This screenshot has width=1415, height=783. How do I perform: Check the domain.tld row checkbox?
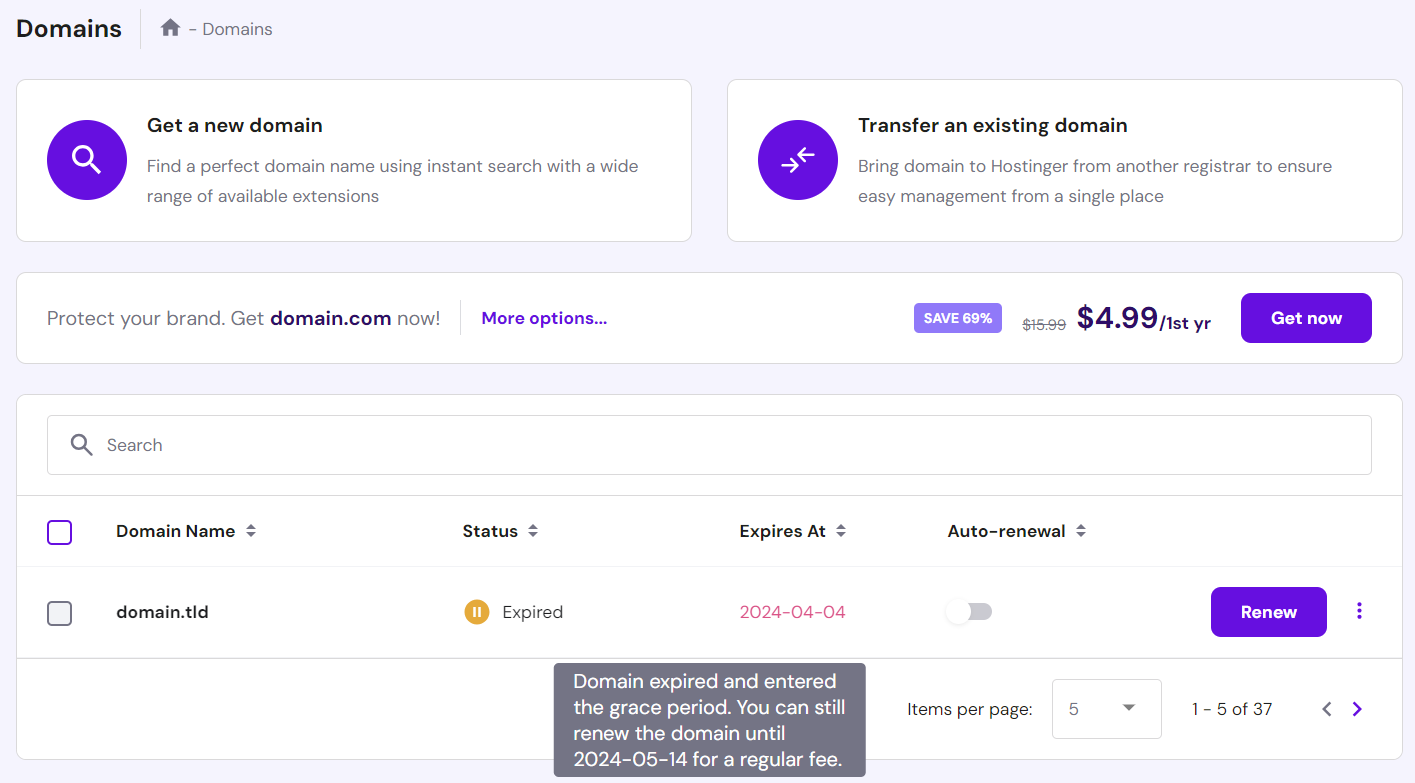(x=60, y=613)
